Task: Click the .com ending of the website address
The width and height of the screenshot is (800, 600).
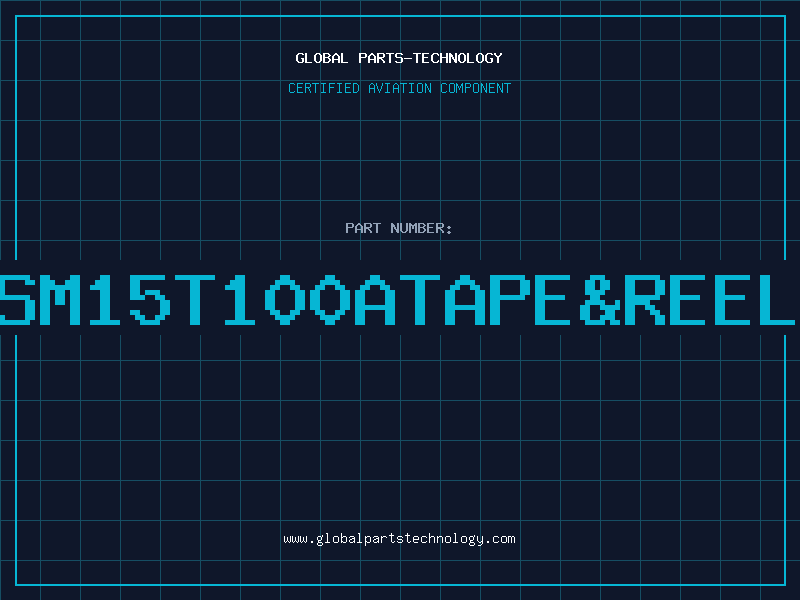Action: point(500,539)
